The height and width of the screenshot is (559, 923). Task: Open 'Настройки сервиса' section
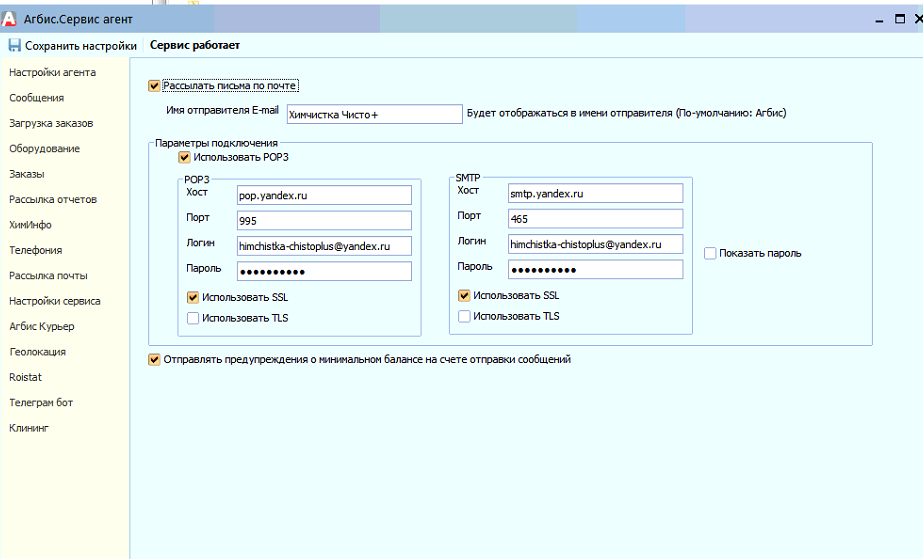coord(55,300)
